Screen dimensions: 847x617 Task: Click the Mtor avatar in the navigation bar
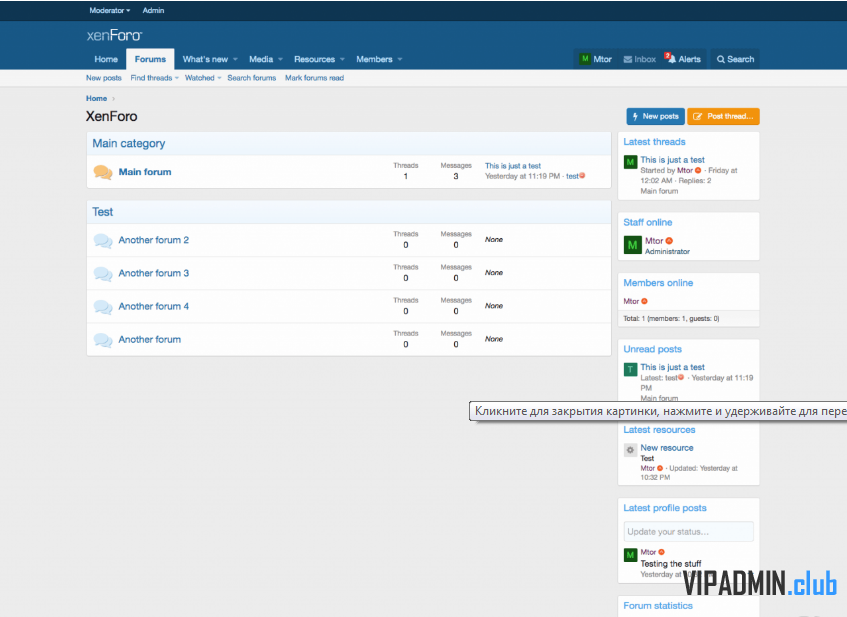584,59
